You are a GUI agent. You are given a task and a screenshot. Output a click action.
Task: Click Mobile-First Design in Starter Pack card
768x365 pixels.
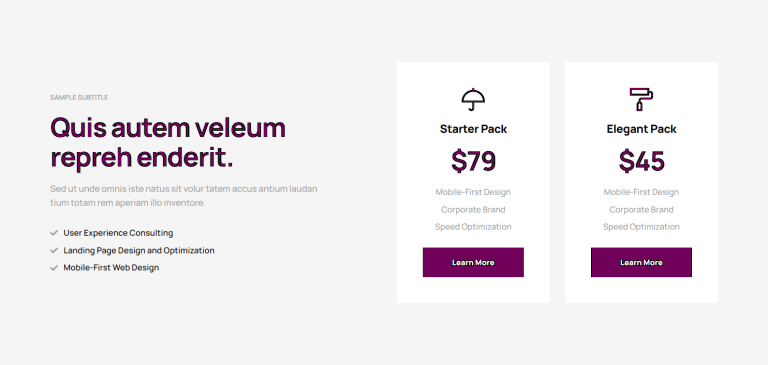pos(473,192)
